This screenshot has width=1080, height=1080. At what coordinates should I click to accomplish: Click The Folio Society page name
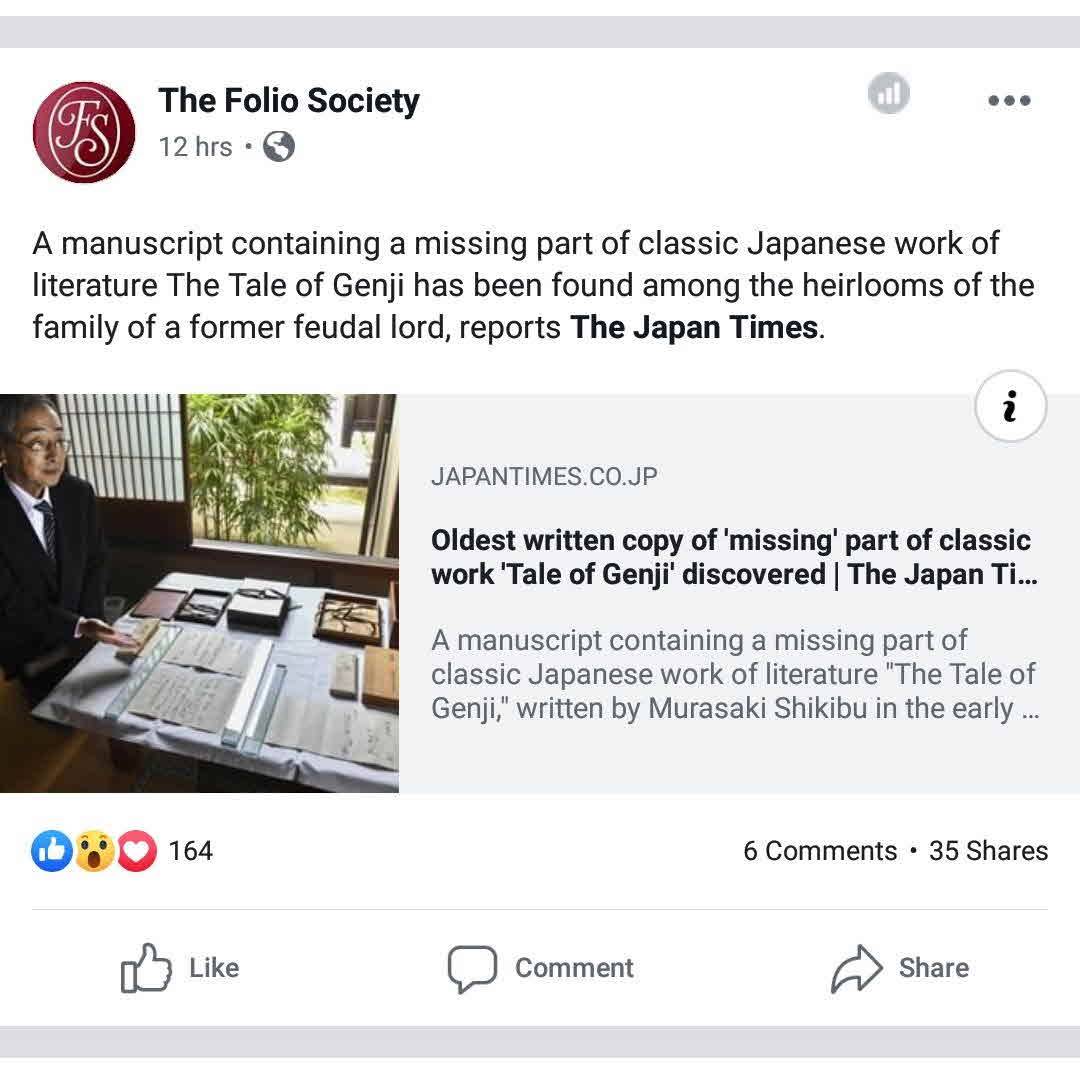pos(289,101)
